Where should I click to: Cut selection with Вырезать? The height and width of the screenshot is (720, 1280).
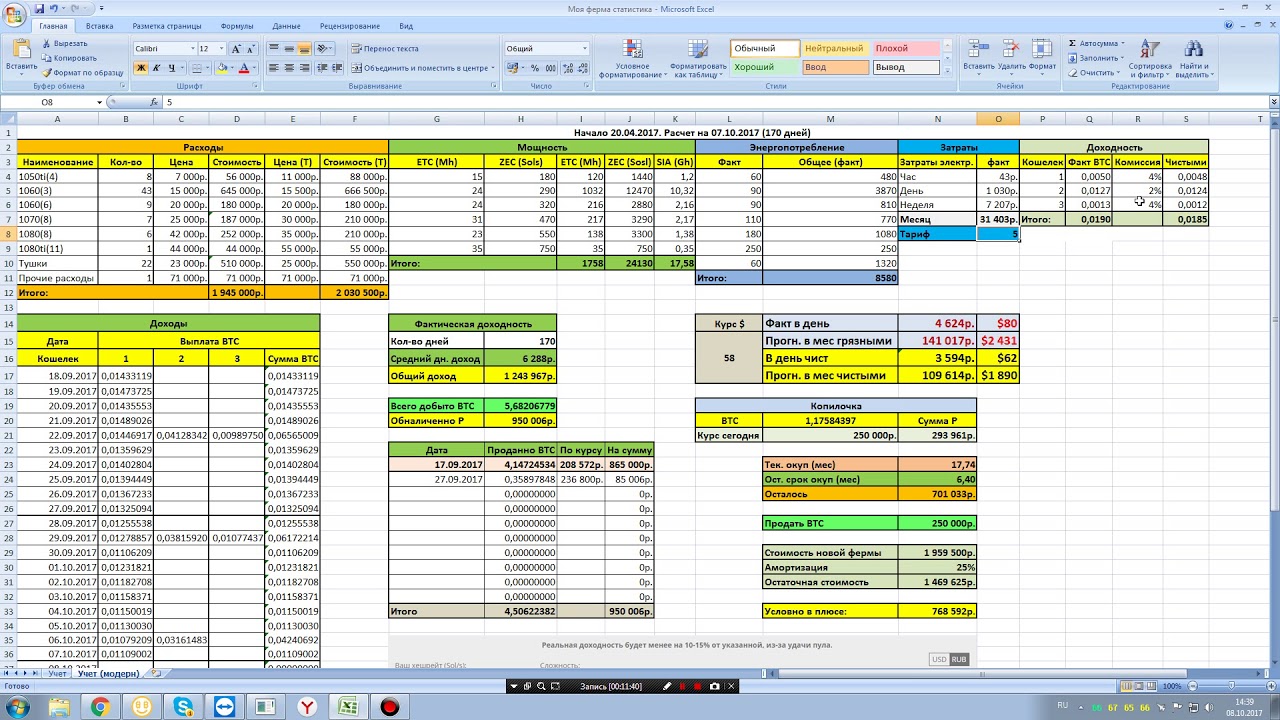pos(65,44)
